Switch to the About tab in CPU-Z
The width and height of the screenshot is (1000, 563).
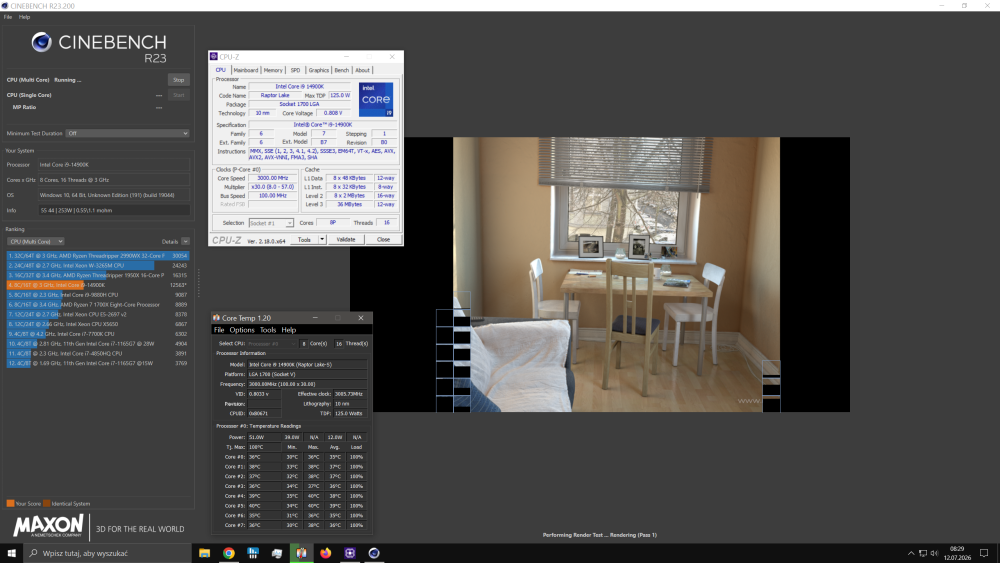pyautogui.click(x=362, y=70)
